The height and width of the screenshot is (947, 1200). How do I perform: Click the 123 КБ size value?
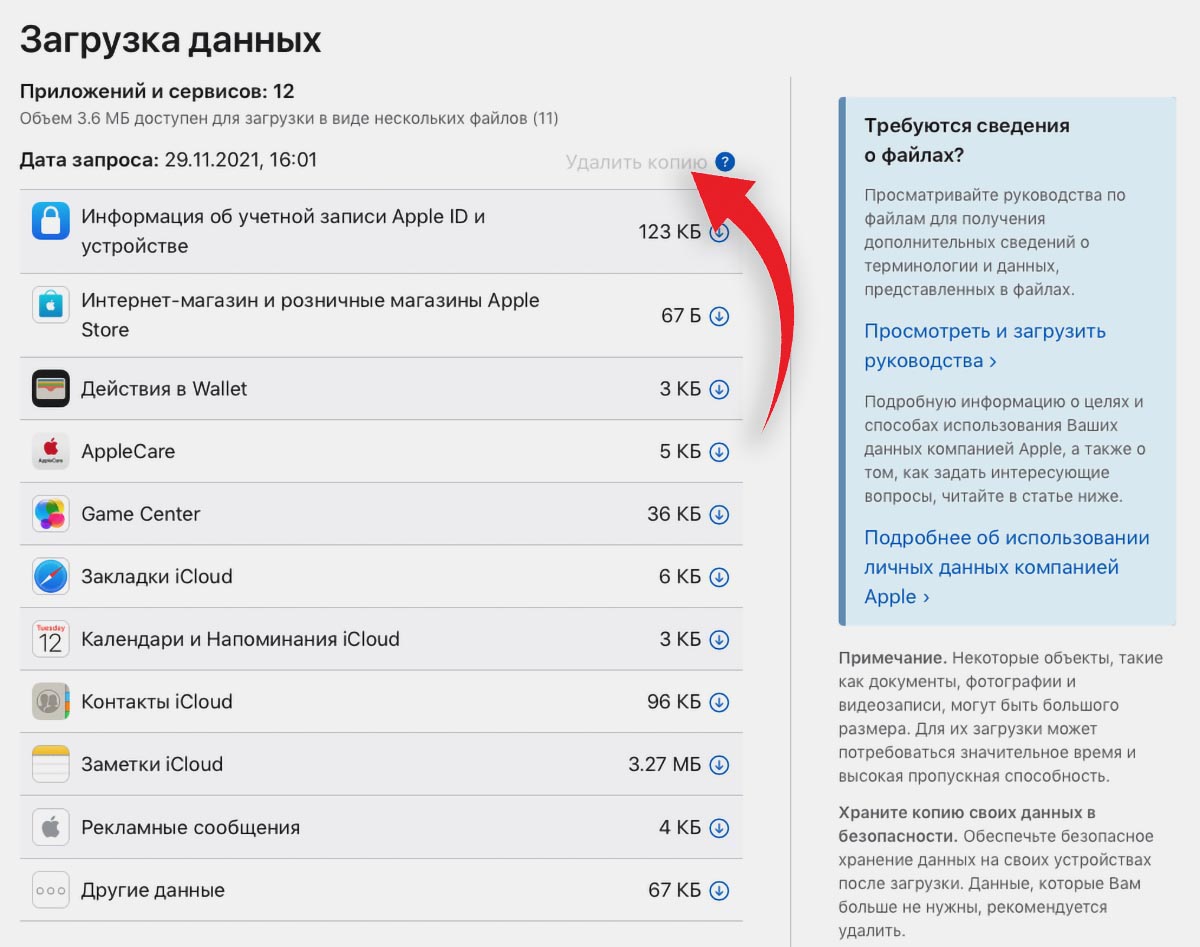[670, 232]
